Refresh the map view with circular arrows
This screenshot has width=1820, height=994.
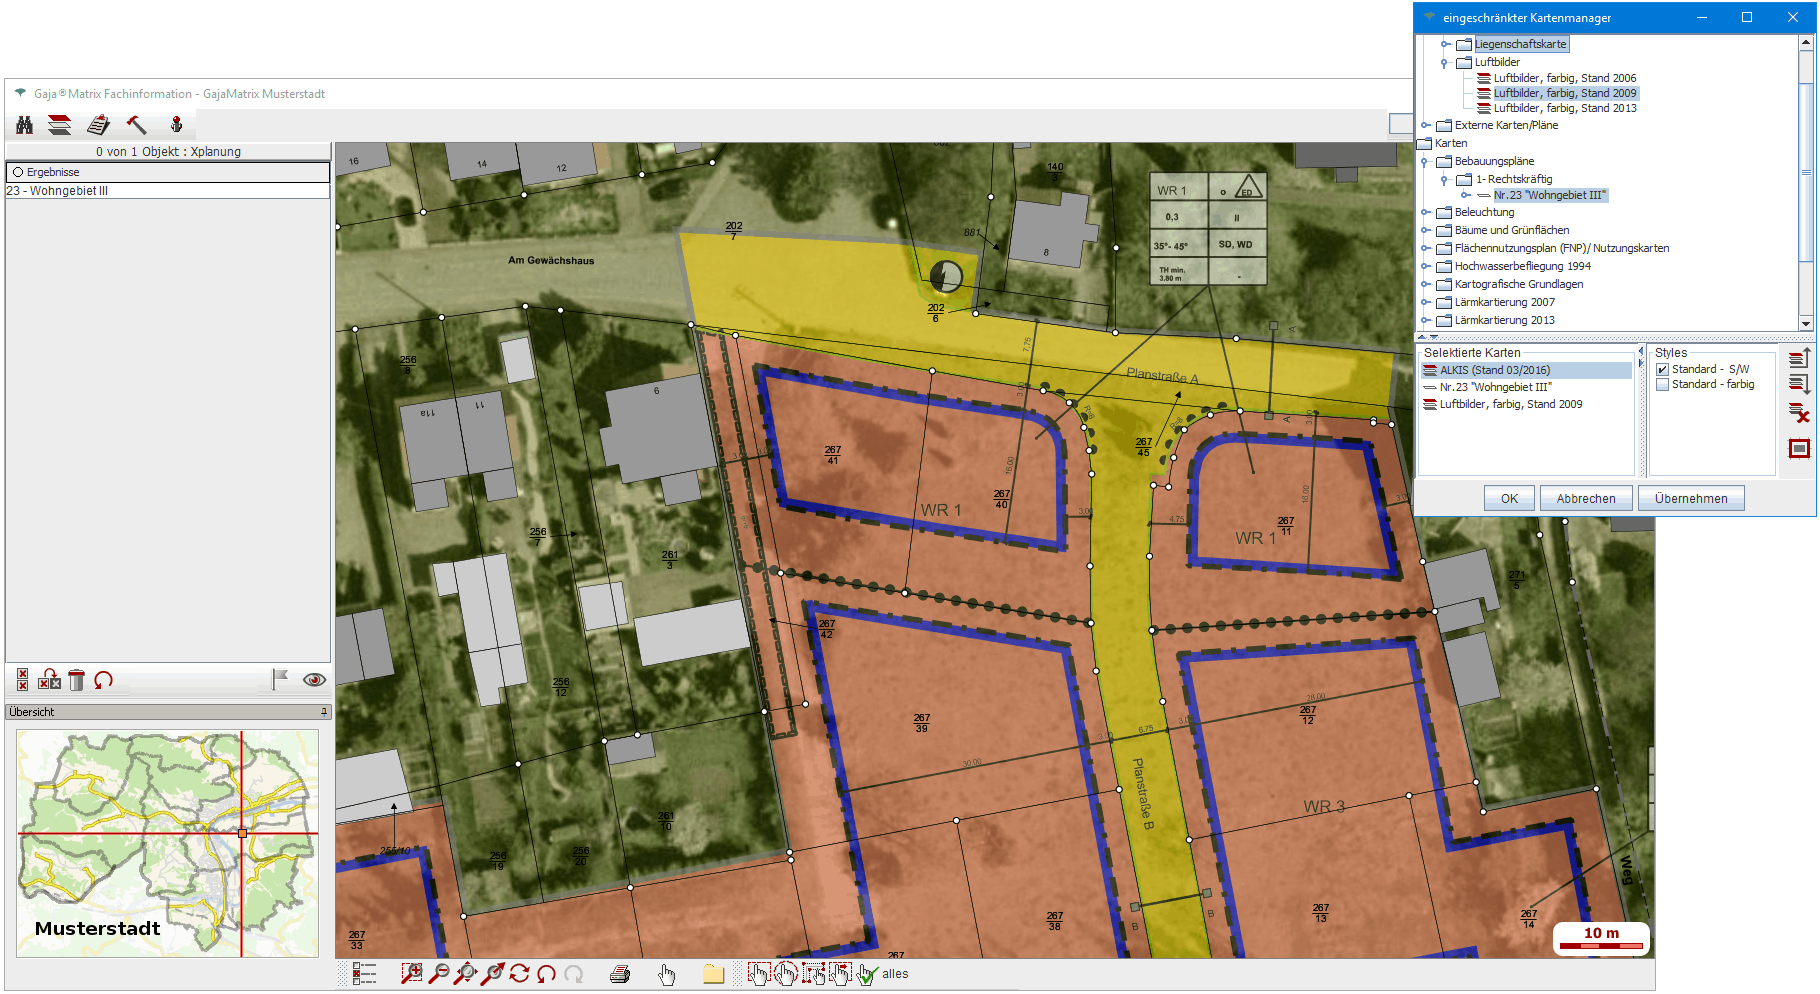click(519, 974)
